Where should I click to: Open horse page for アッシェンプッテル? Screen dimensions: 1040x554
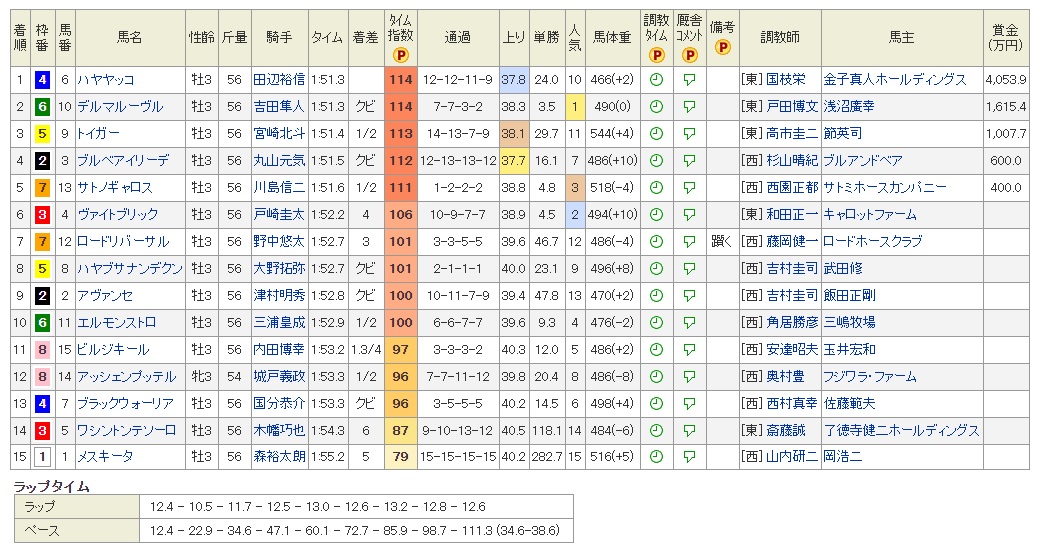127,376
